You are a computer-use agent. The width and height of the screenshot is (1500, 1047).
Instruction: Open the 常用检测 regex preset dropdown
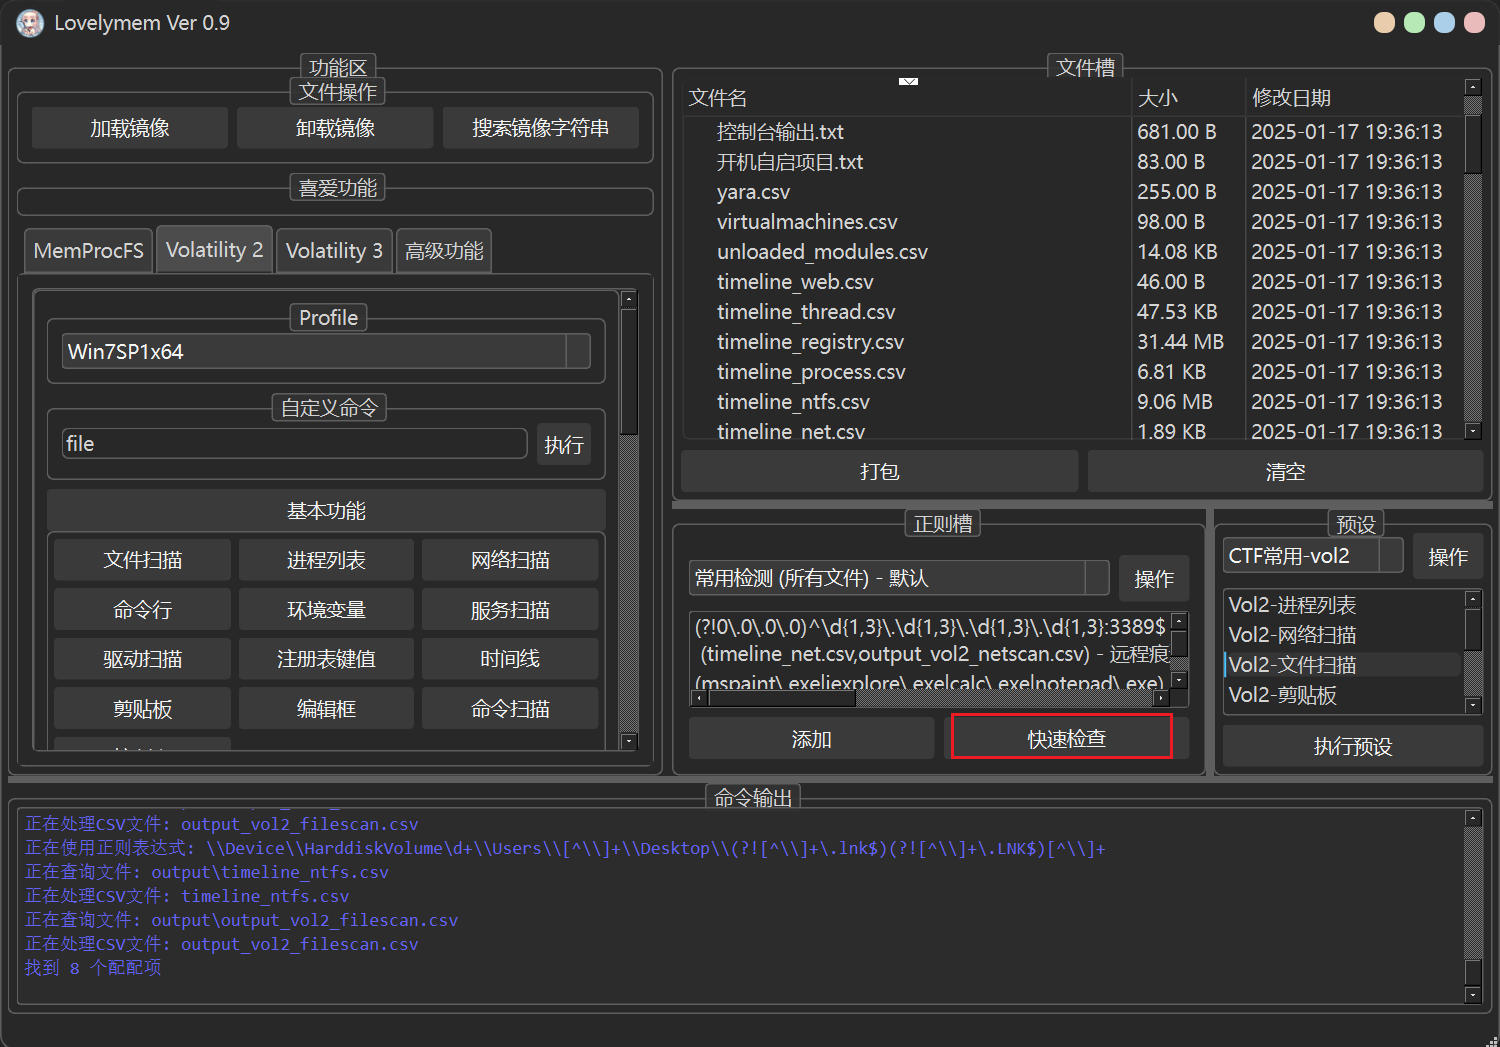click(x=899, y=578)
